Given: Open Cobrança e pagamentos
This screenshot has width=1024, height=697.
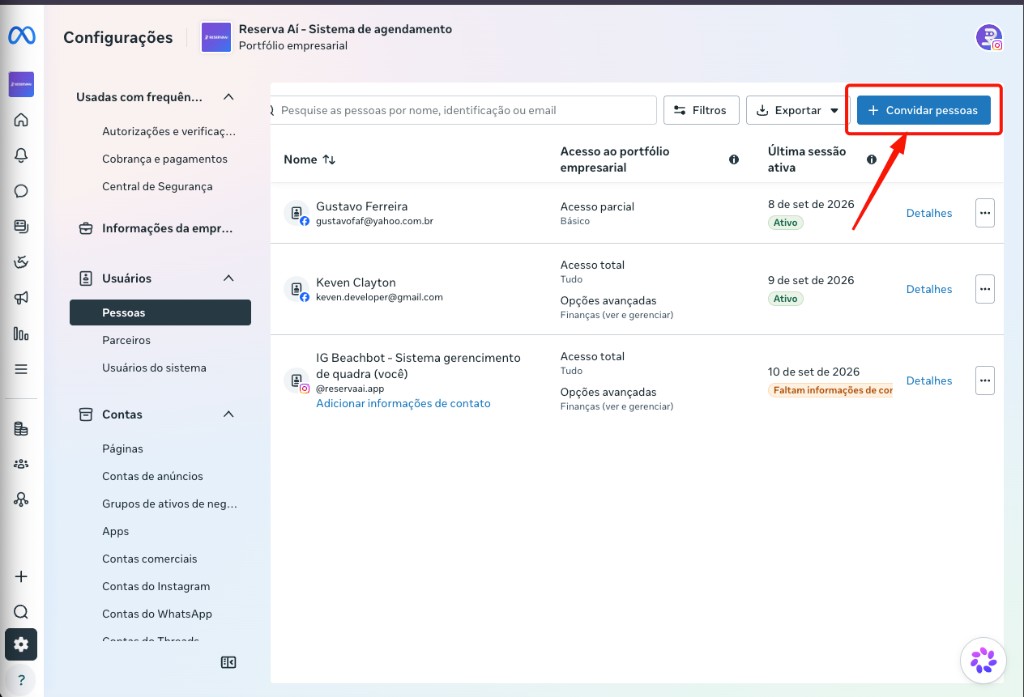Looking at the screenshot, I should pyautogui.click(x=165, y=159).
